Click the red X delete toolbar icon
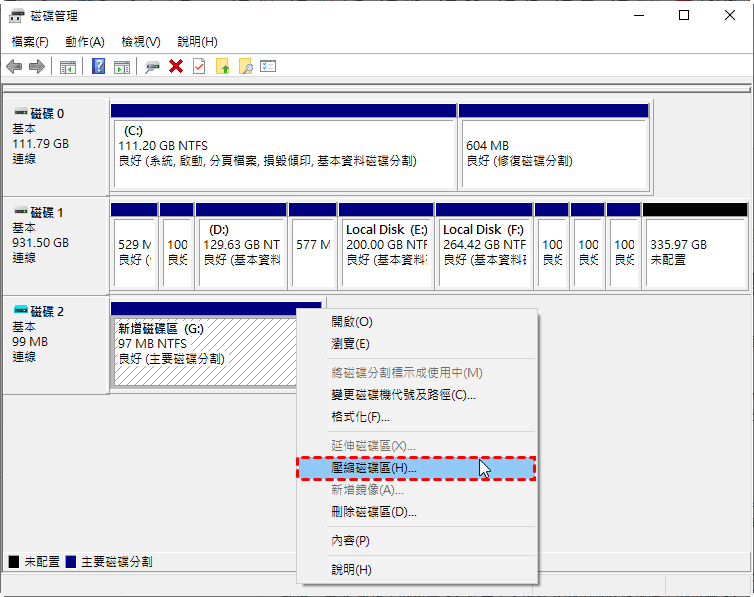This screenshot has width=754, height=597. 176,67
